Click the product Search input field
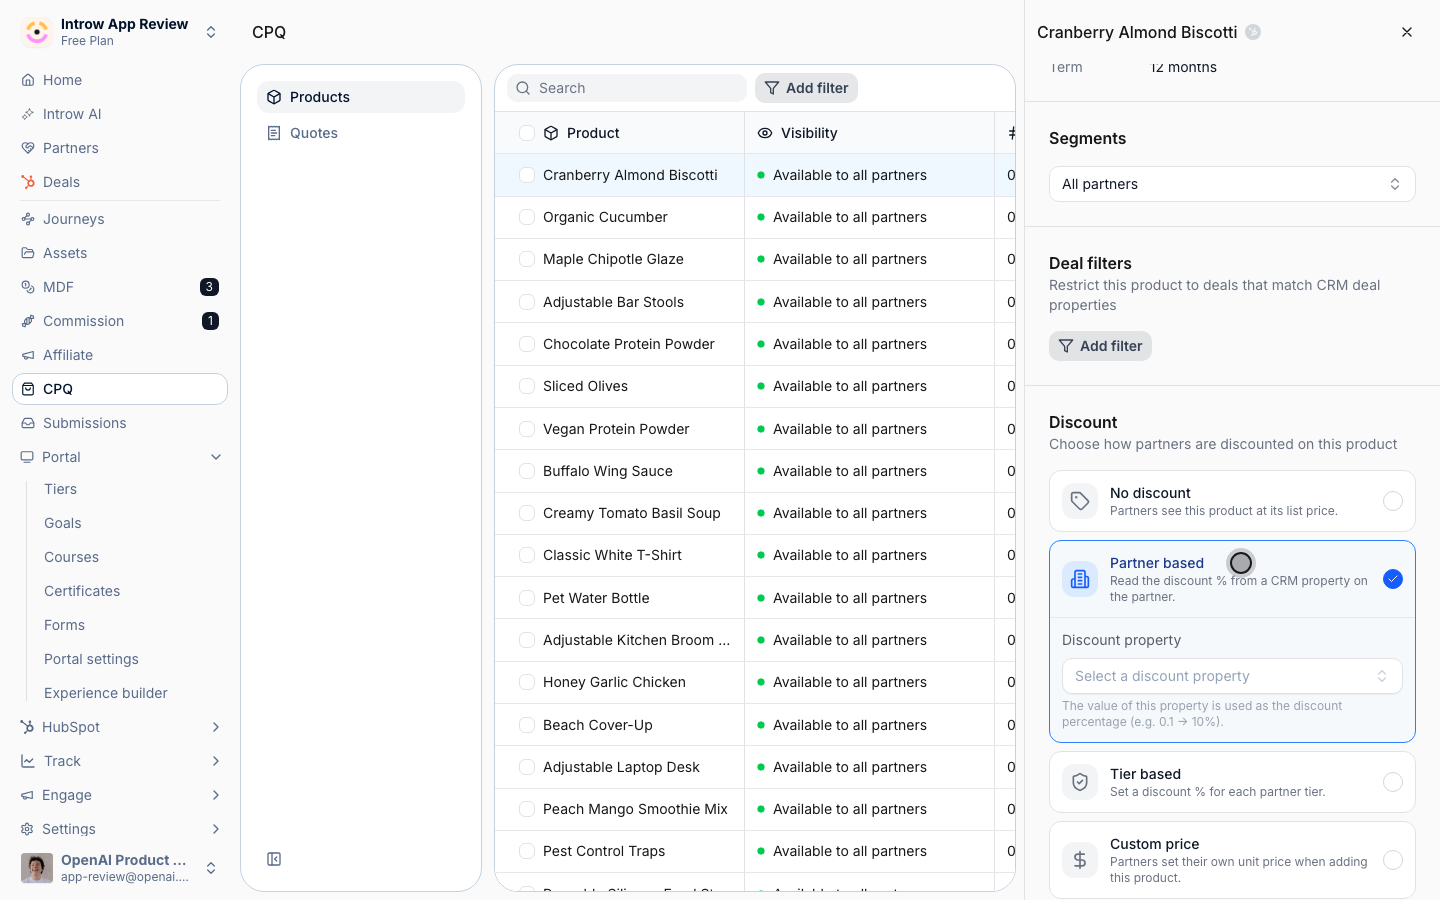The width and height of the screenshot is (1440, 900). click(627, 88)
